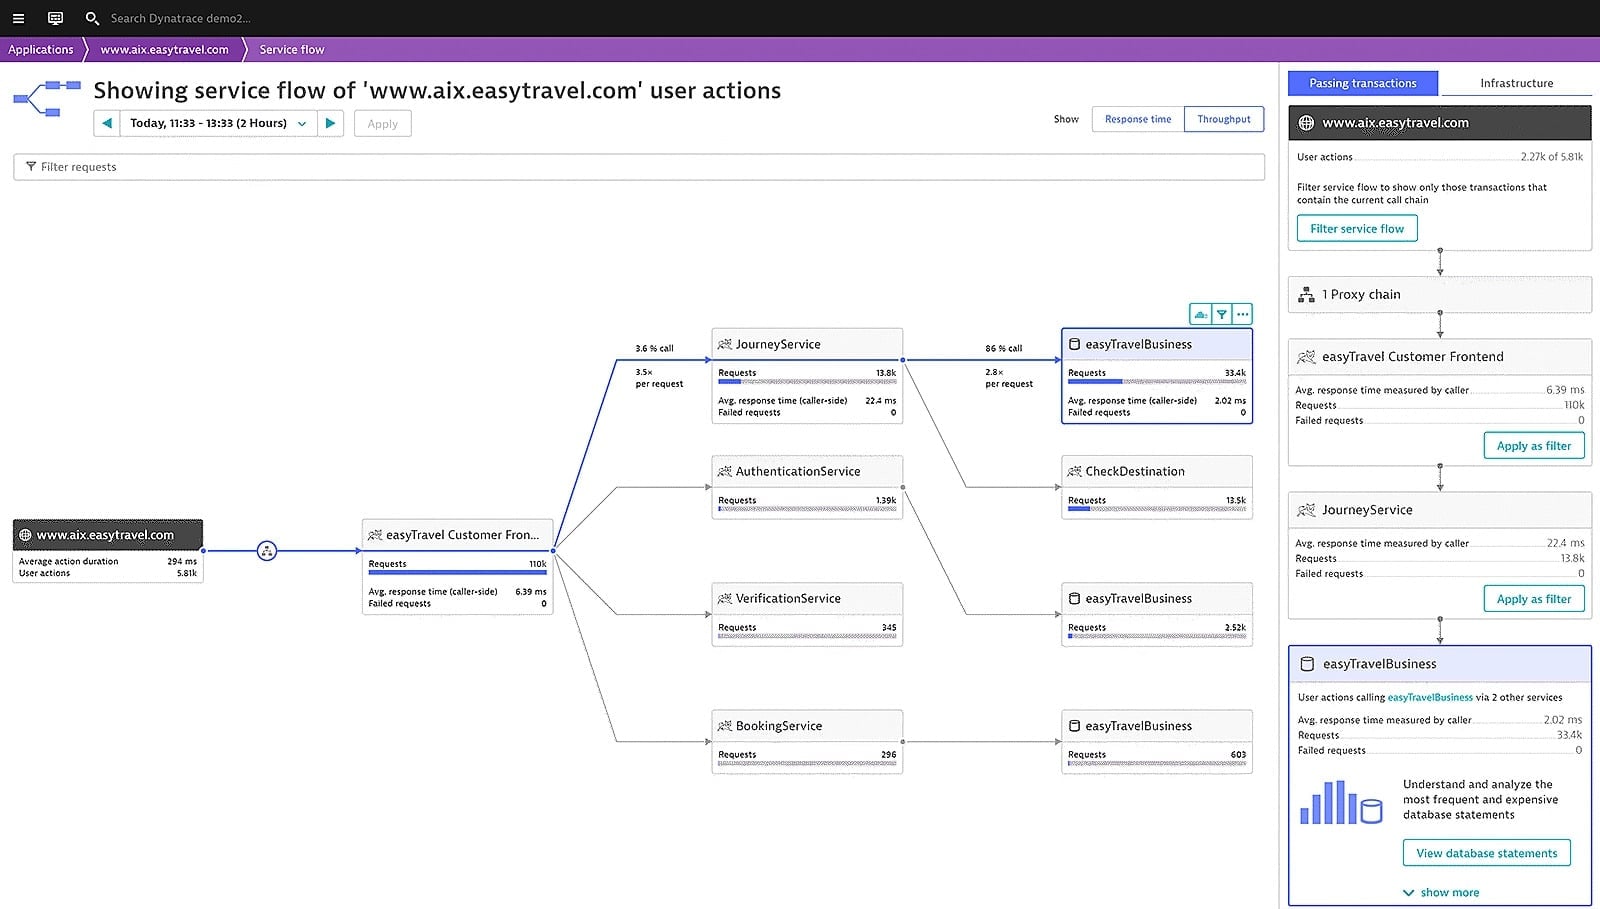The width and height of the screenshot is (1600, 909).
Task: Click the proxy chain network icon in sidebar
Action: tap(1306, 295)
